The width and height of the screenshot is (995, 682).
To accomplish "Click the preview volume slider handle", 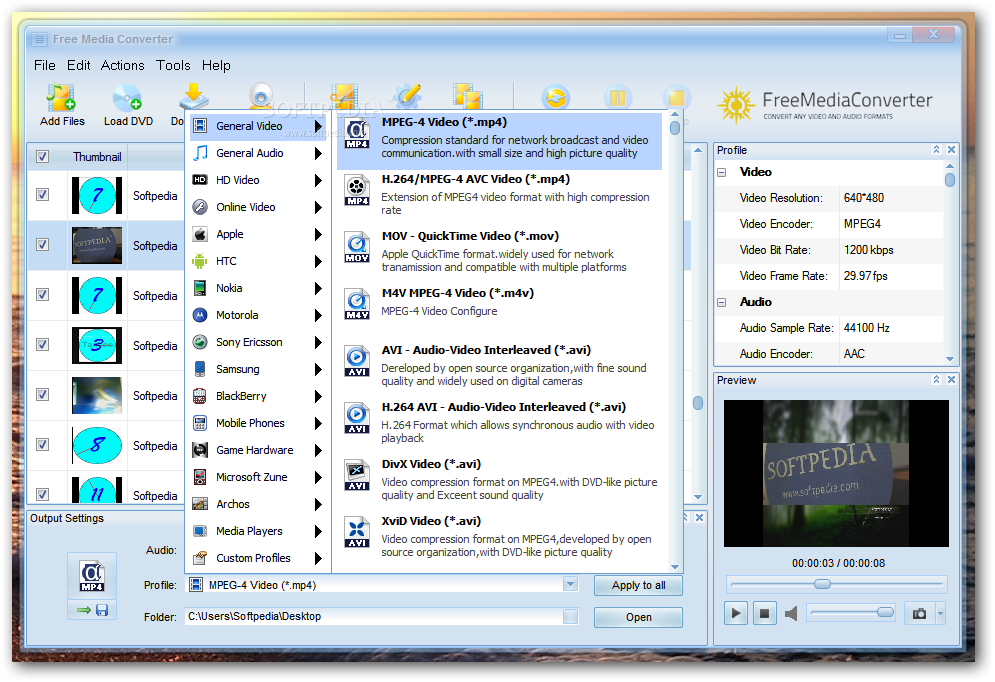I will coord(885,612).
